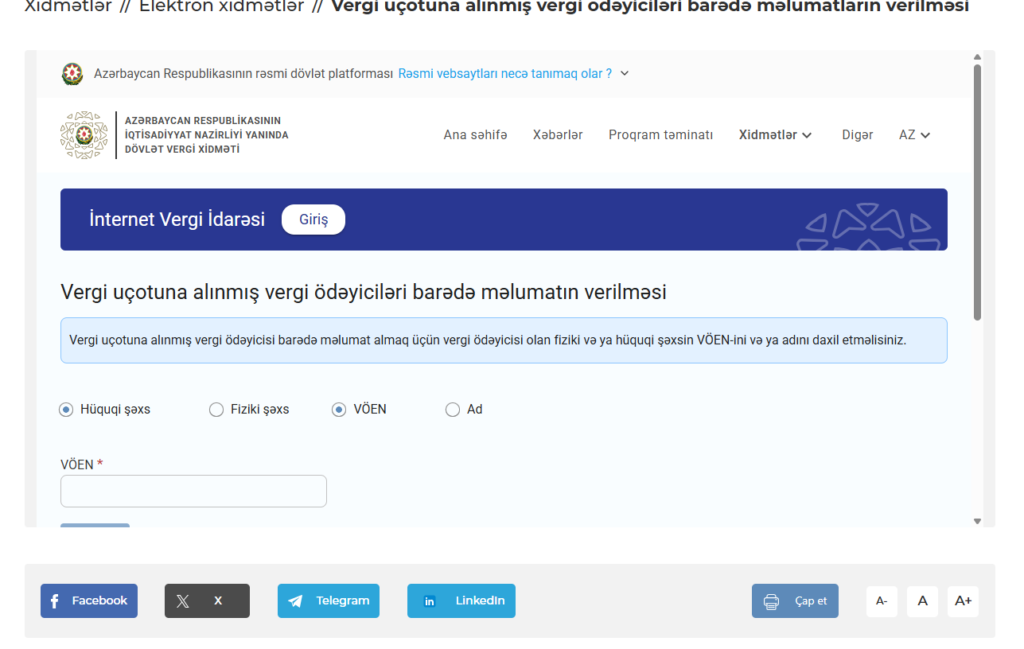Viewport: 1024px width, 649px height.
Task: Increase font size with A+ button
Action: [963, 601]
